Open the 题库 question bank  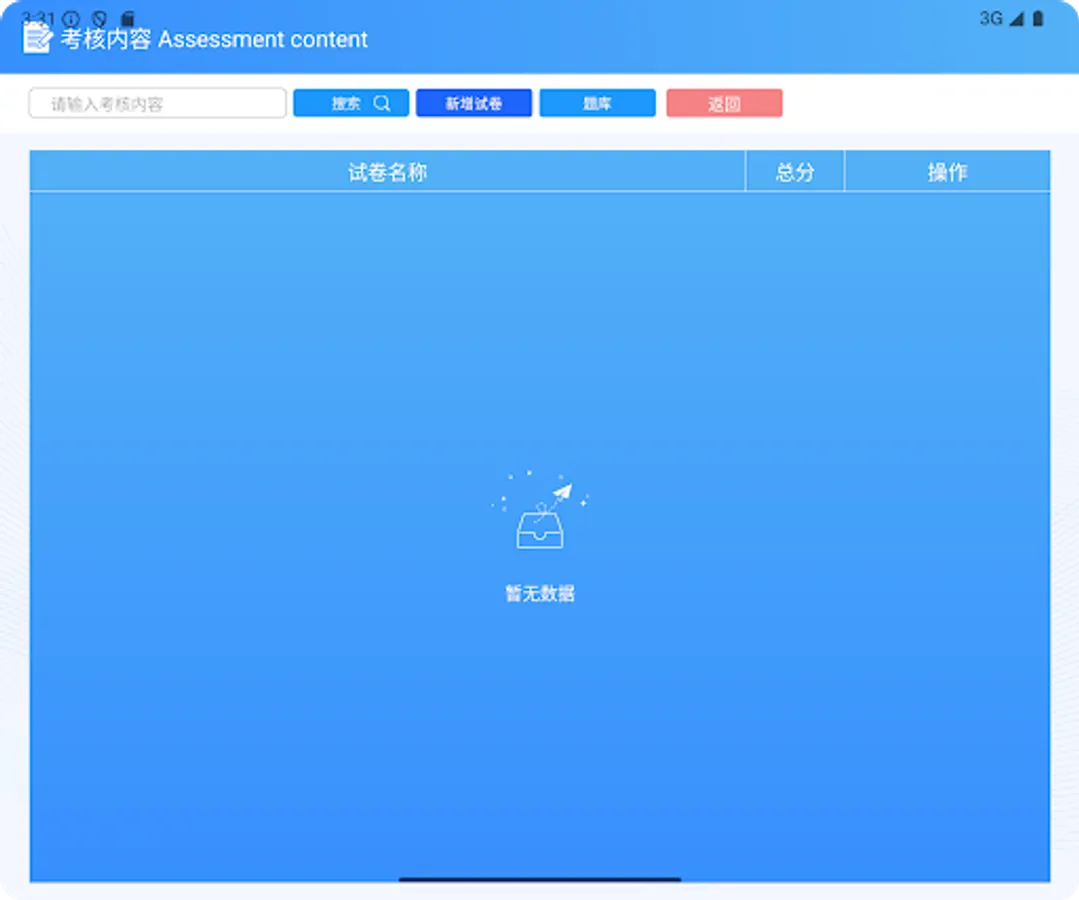(x=597, y=103)
